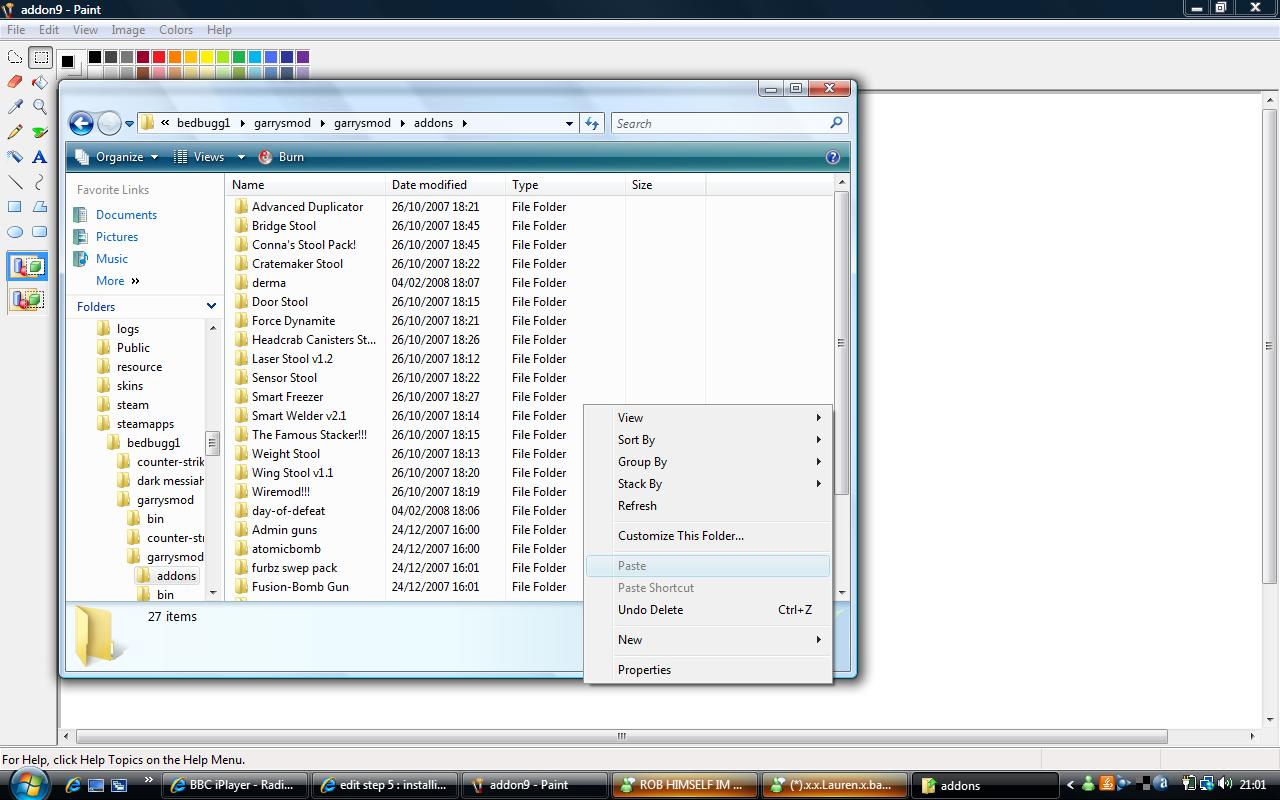Open the Colors menu
This screenshot has height=800, width=1280.
pos(176,30)
